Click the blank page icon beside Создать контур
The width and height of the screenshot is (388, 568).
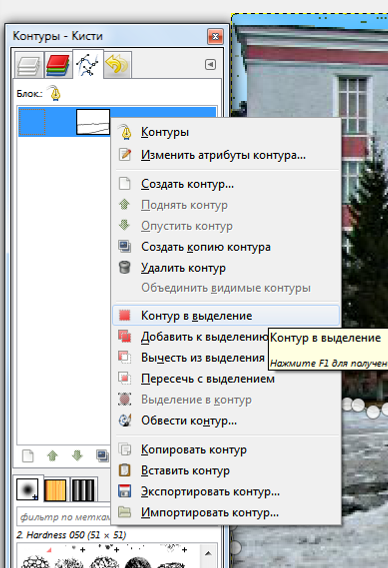click(125, 184)
